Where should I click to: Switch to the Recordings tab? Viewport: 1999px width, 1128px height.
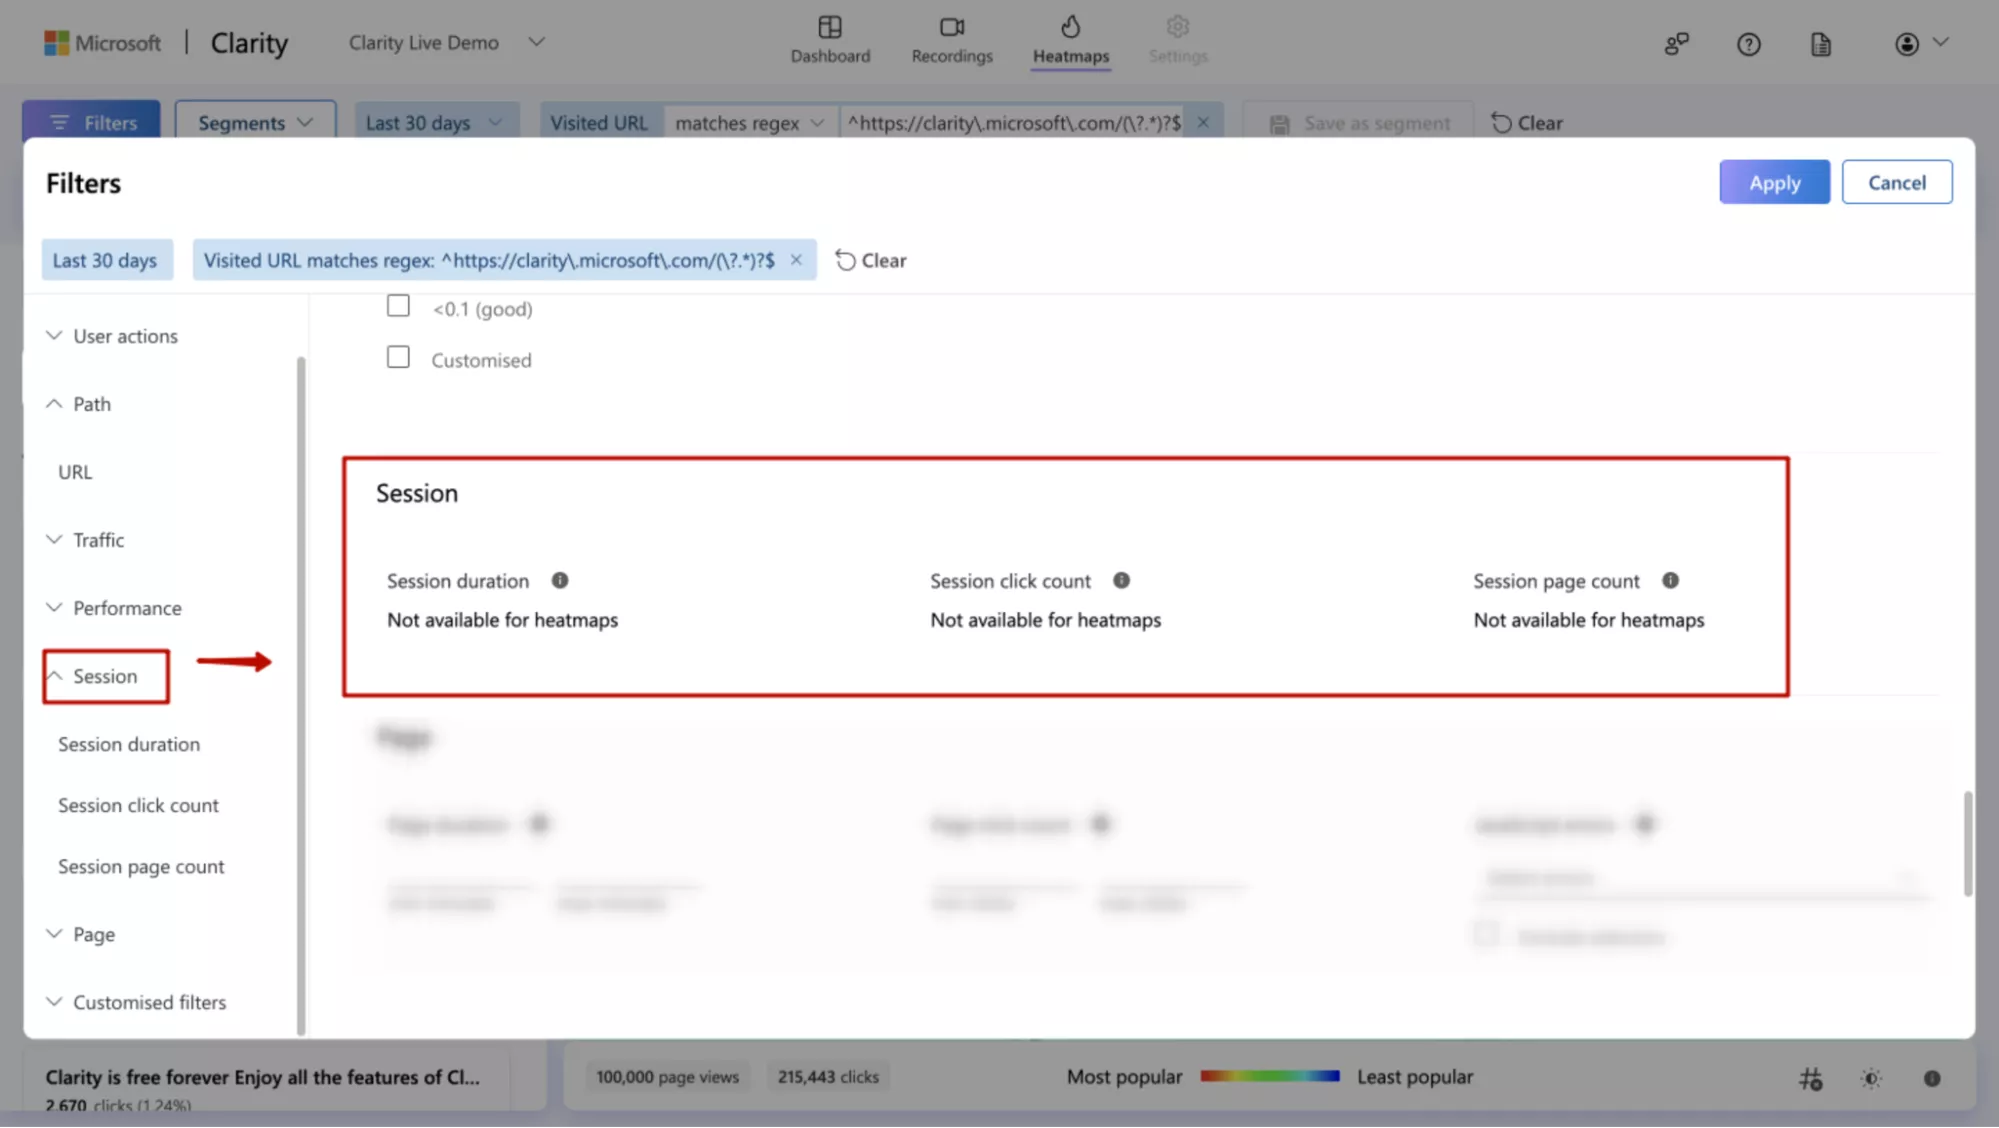pos(951,40)
